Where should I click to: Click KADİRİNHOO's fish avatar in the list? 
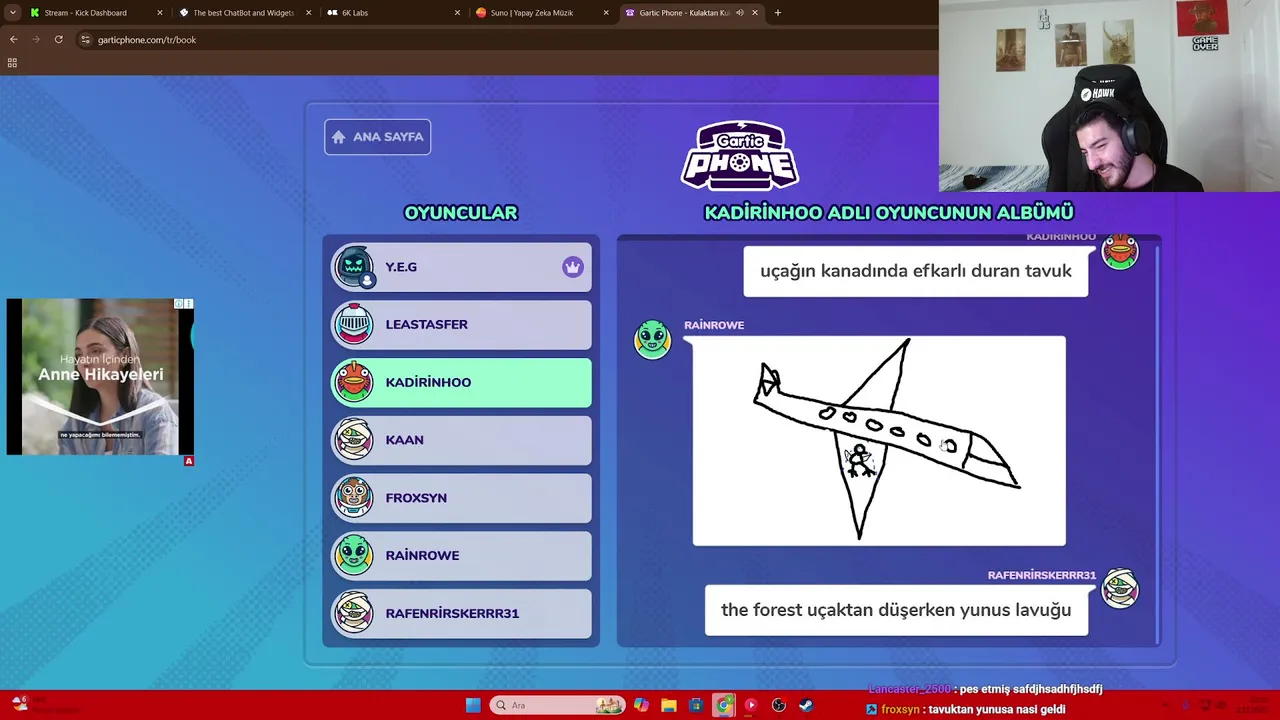click(x=354, y=382)
